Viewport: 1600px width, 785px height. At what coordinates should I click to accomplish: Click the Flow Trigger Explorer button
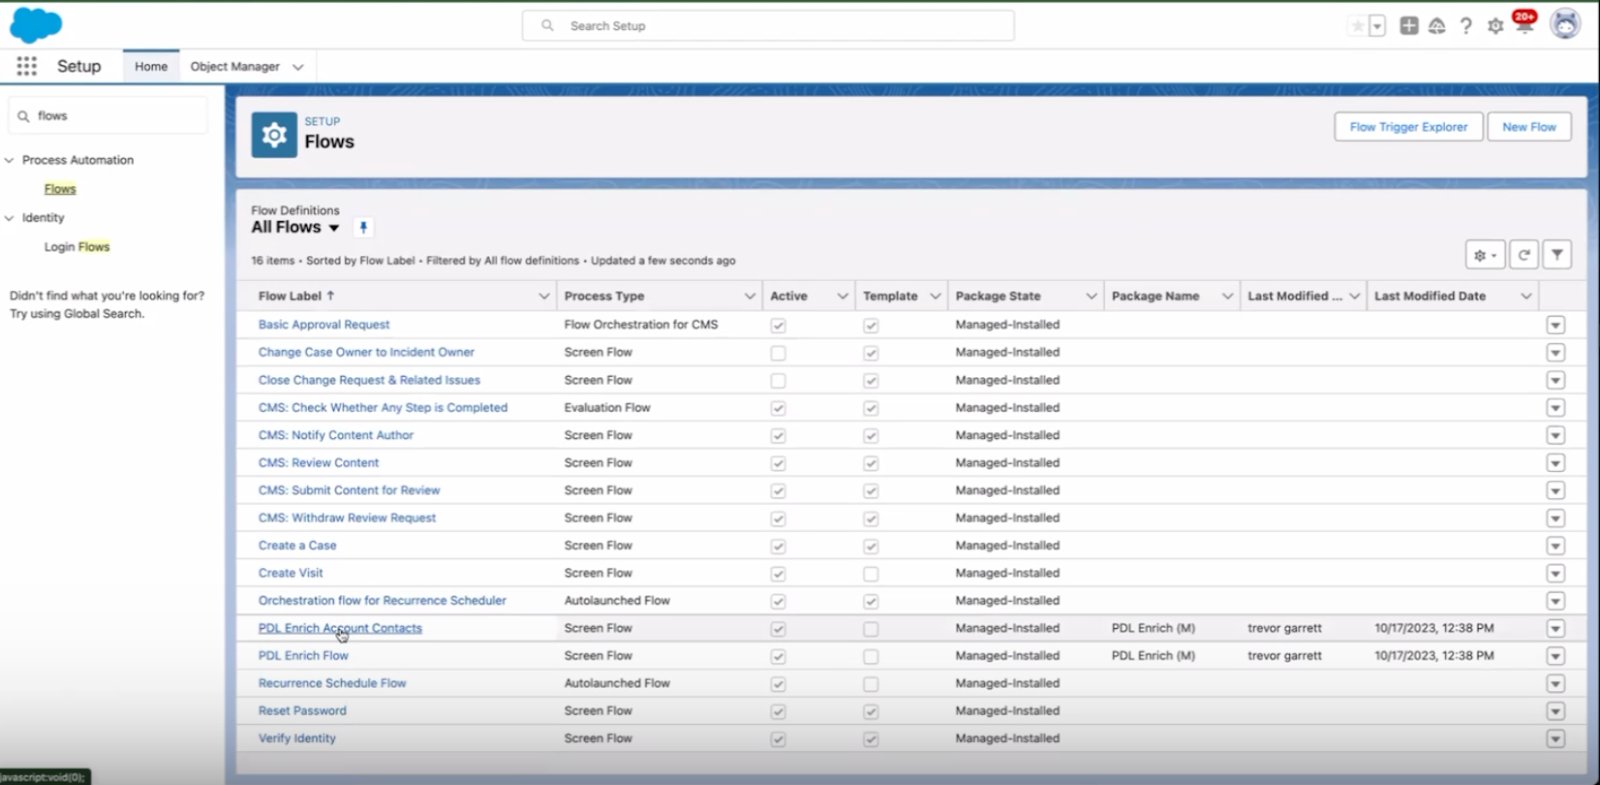coord(1408,127)
